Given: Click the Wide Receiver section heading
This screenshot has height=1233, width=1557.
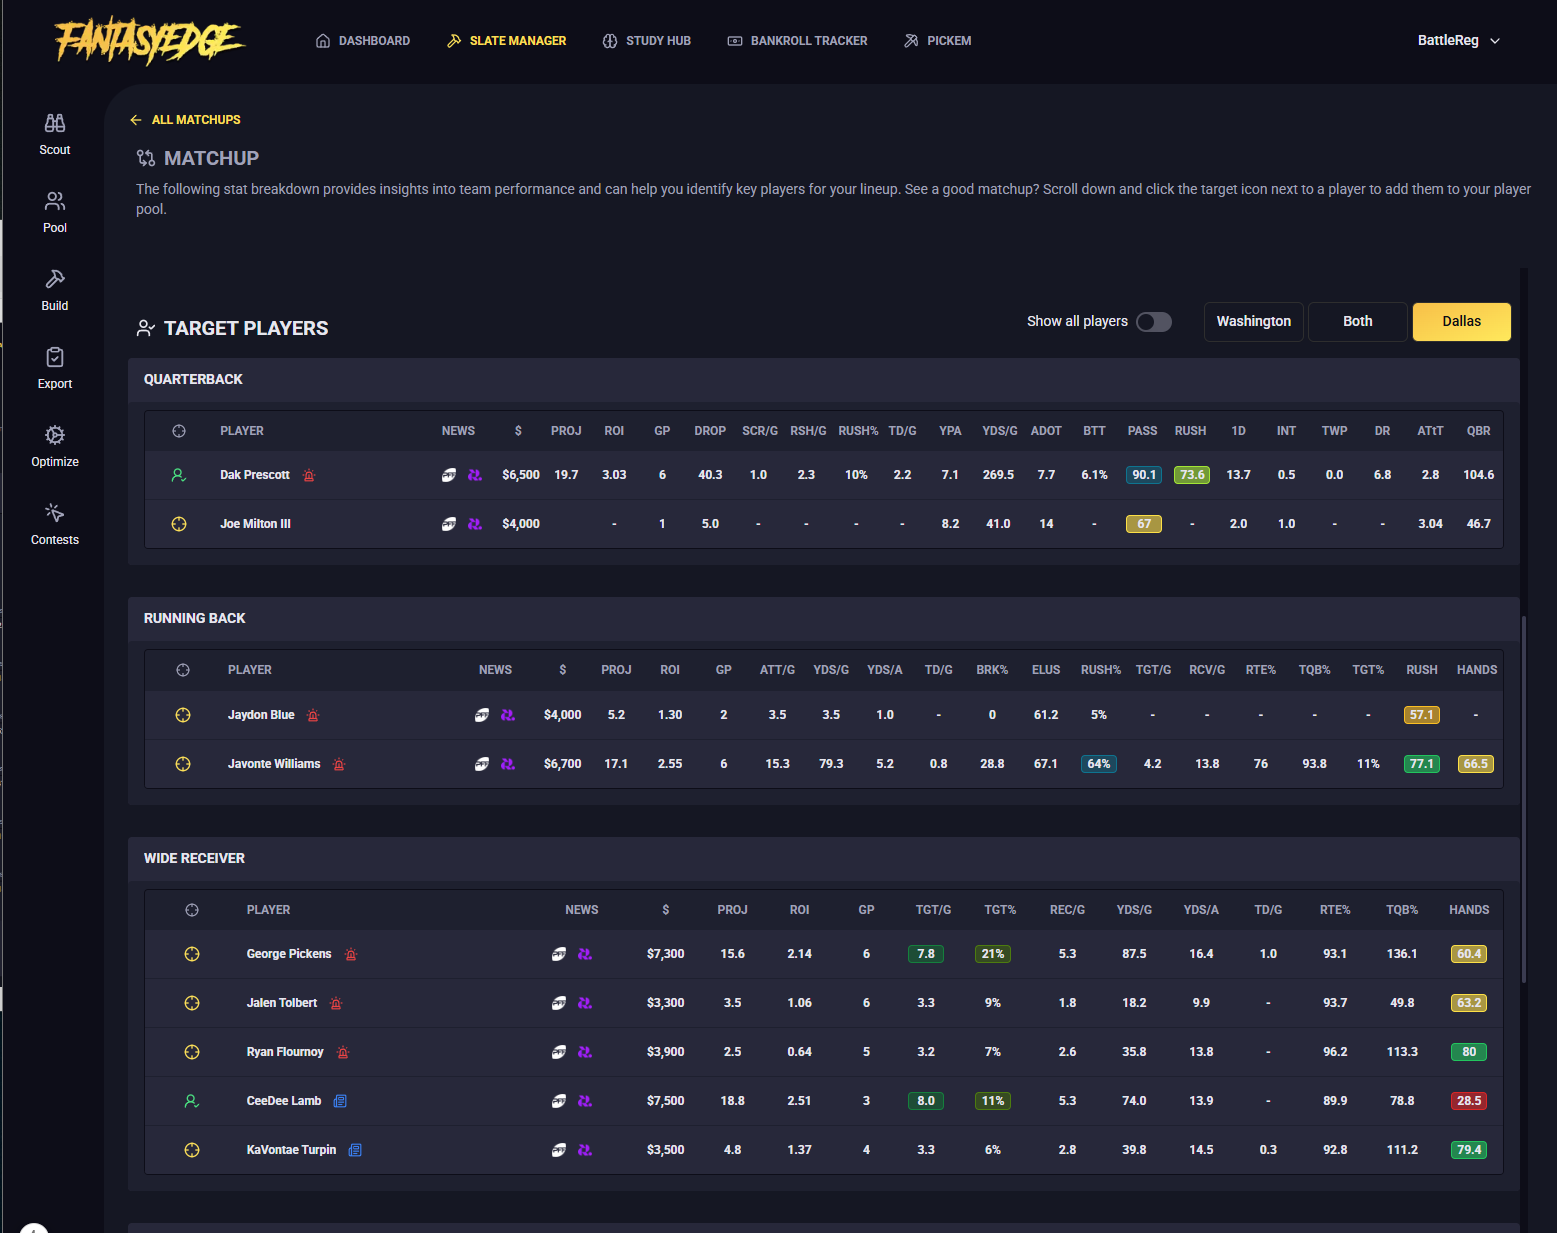Looking at the screenshot, I should pyautogui.click(x=194, y=859).
